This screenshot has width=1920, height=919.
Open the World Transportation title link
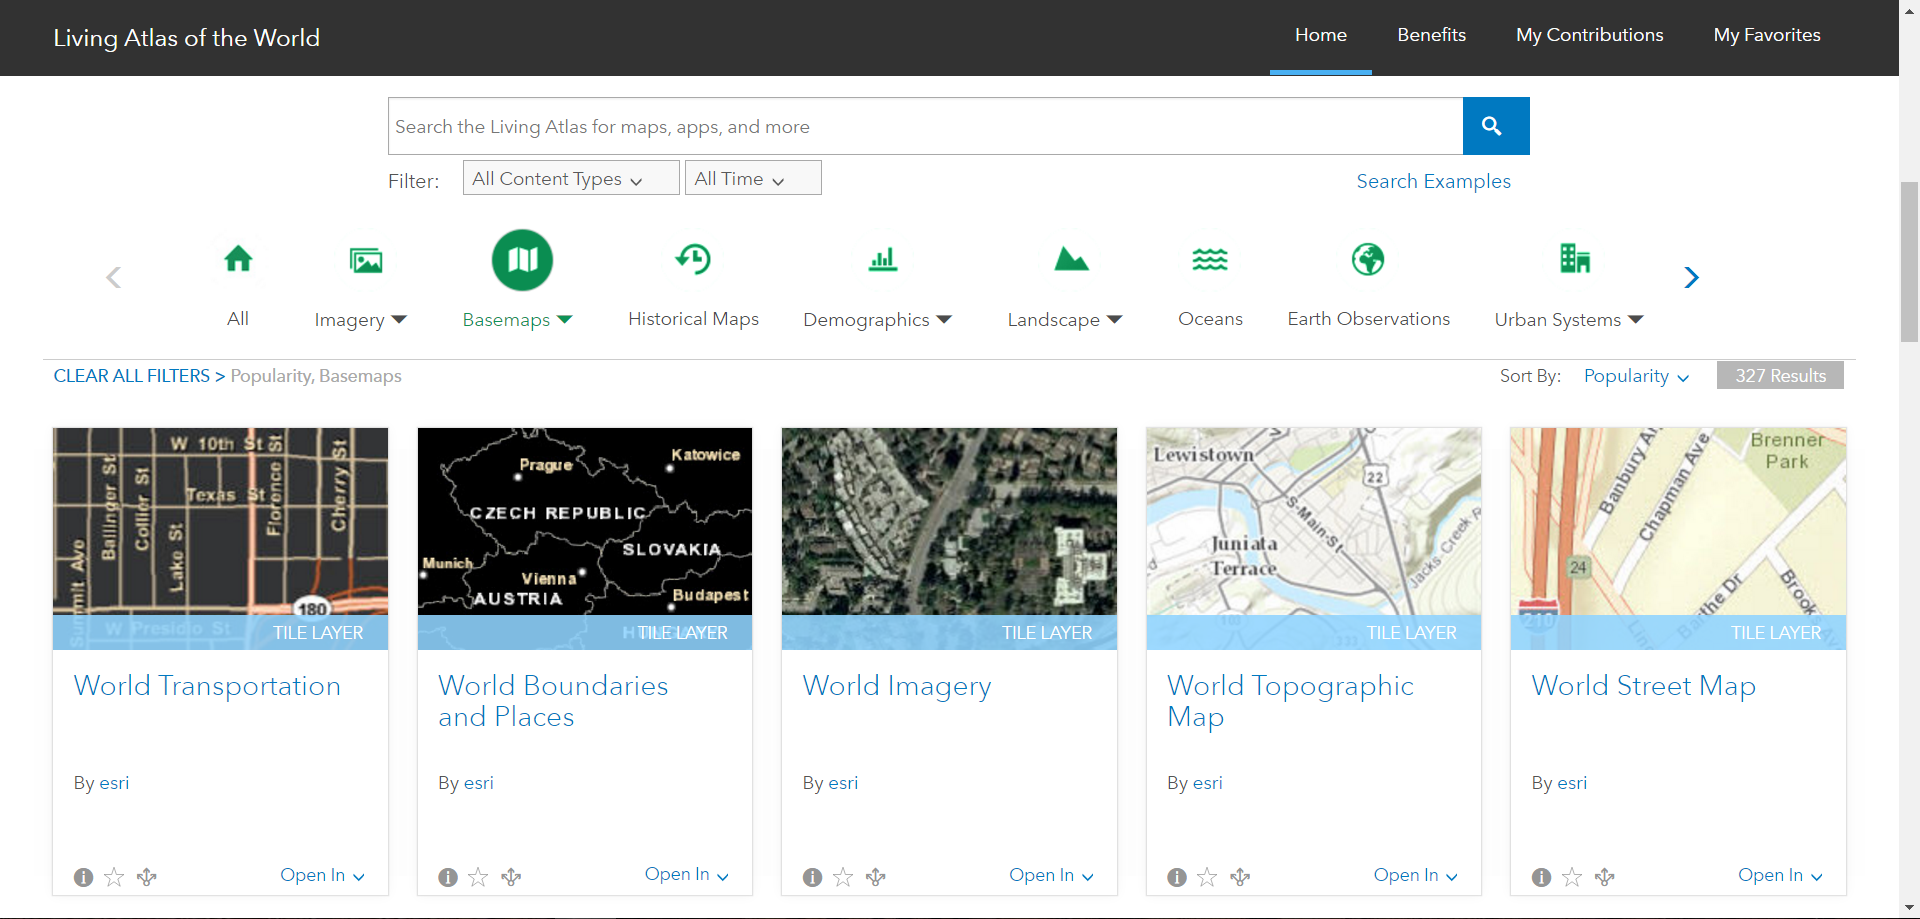[x=207, y=686]
